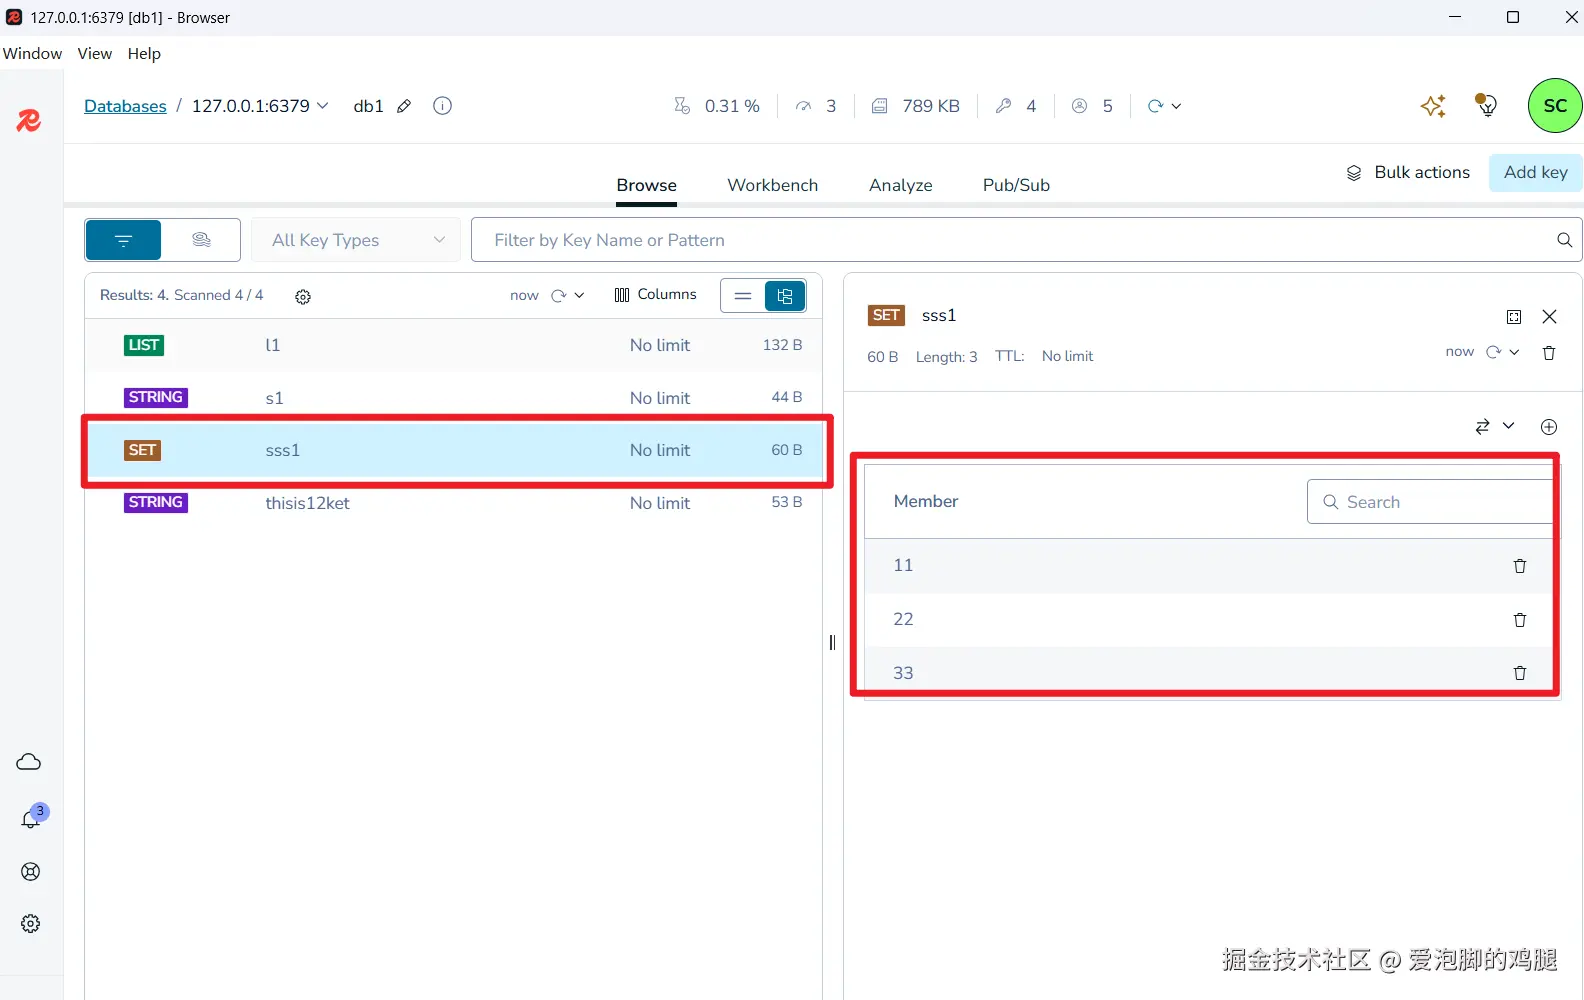Screen dimensions: 1584x1000
Task: Click the Bulk actions button
Action: point(1408,172)
